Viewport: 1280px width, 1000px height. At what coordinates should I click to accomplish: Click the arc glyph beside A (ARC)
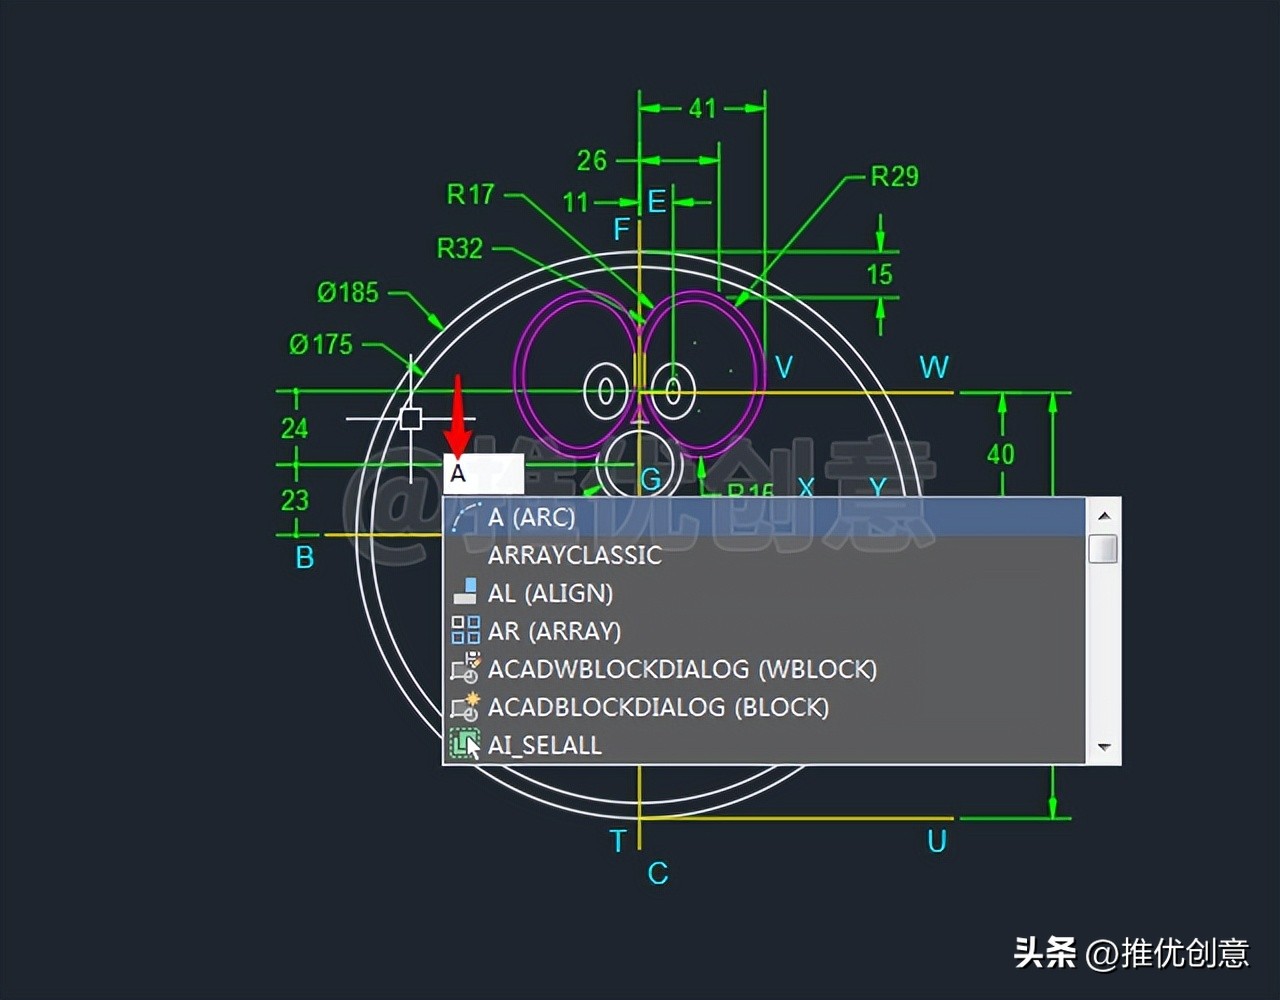click(464, 516)
